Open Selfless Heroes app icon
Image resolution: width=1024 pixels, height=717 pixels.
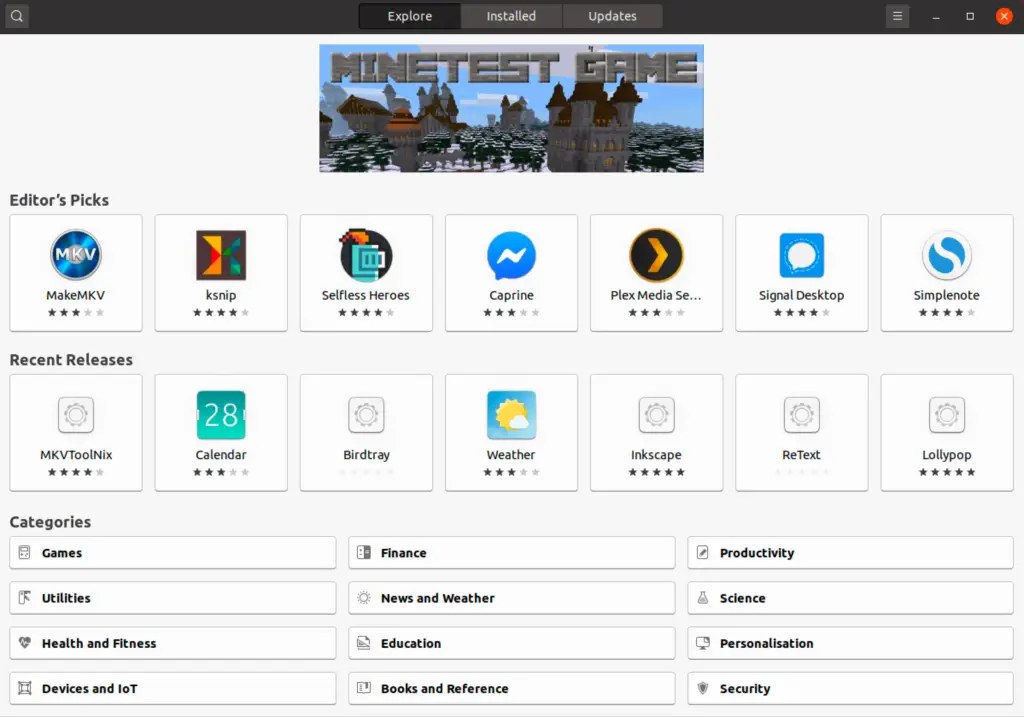(366, 255)
